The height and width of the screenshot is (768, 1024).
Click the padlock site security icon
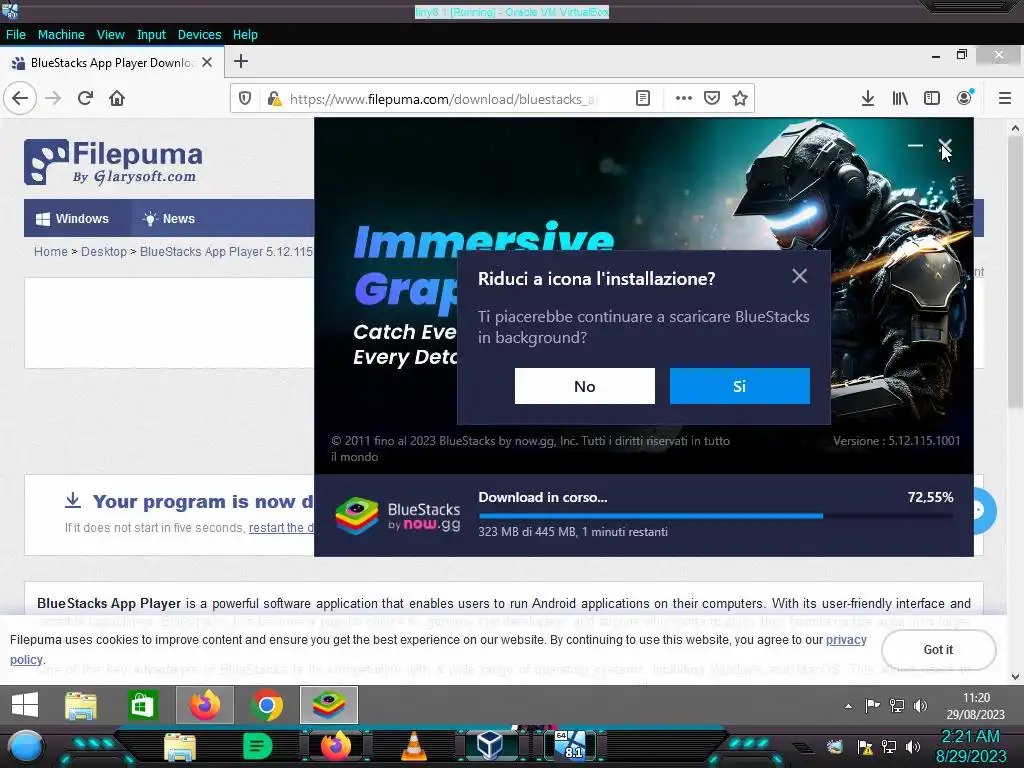274,98
